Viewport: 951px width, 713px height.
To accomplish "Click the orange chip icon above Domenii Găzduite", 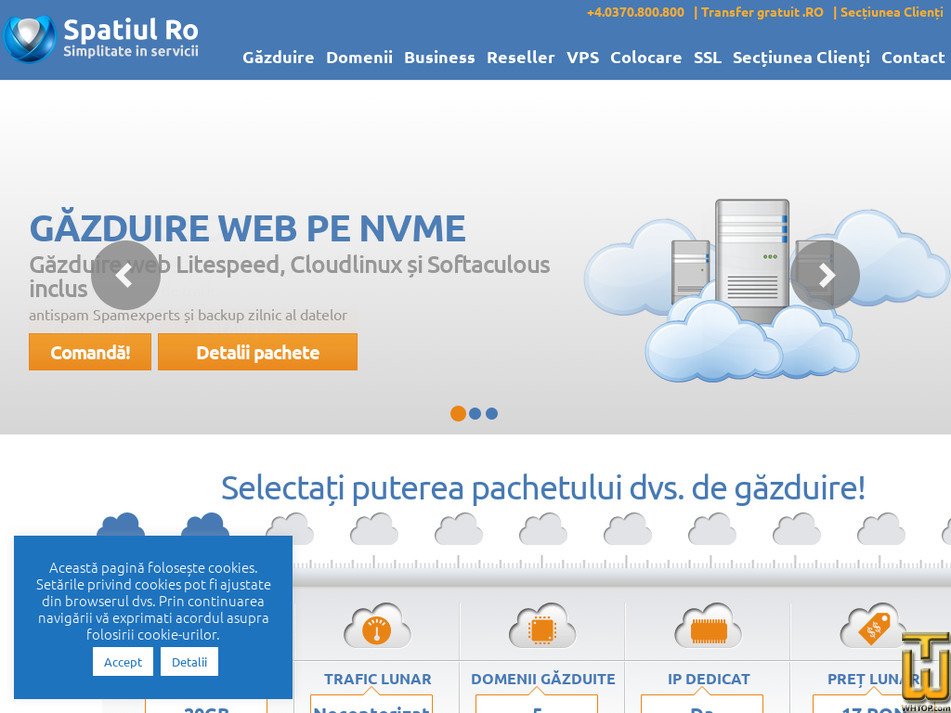I will click(541, 627).
